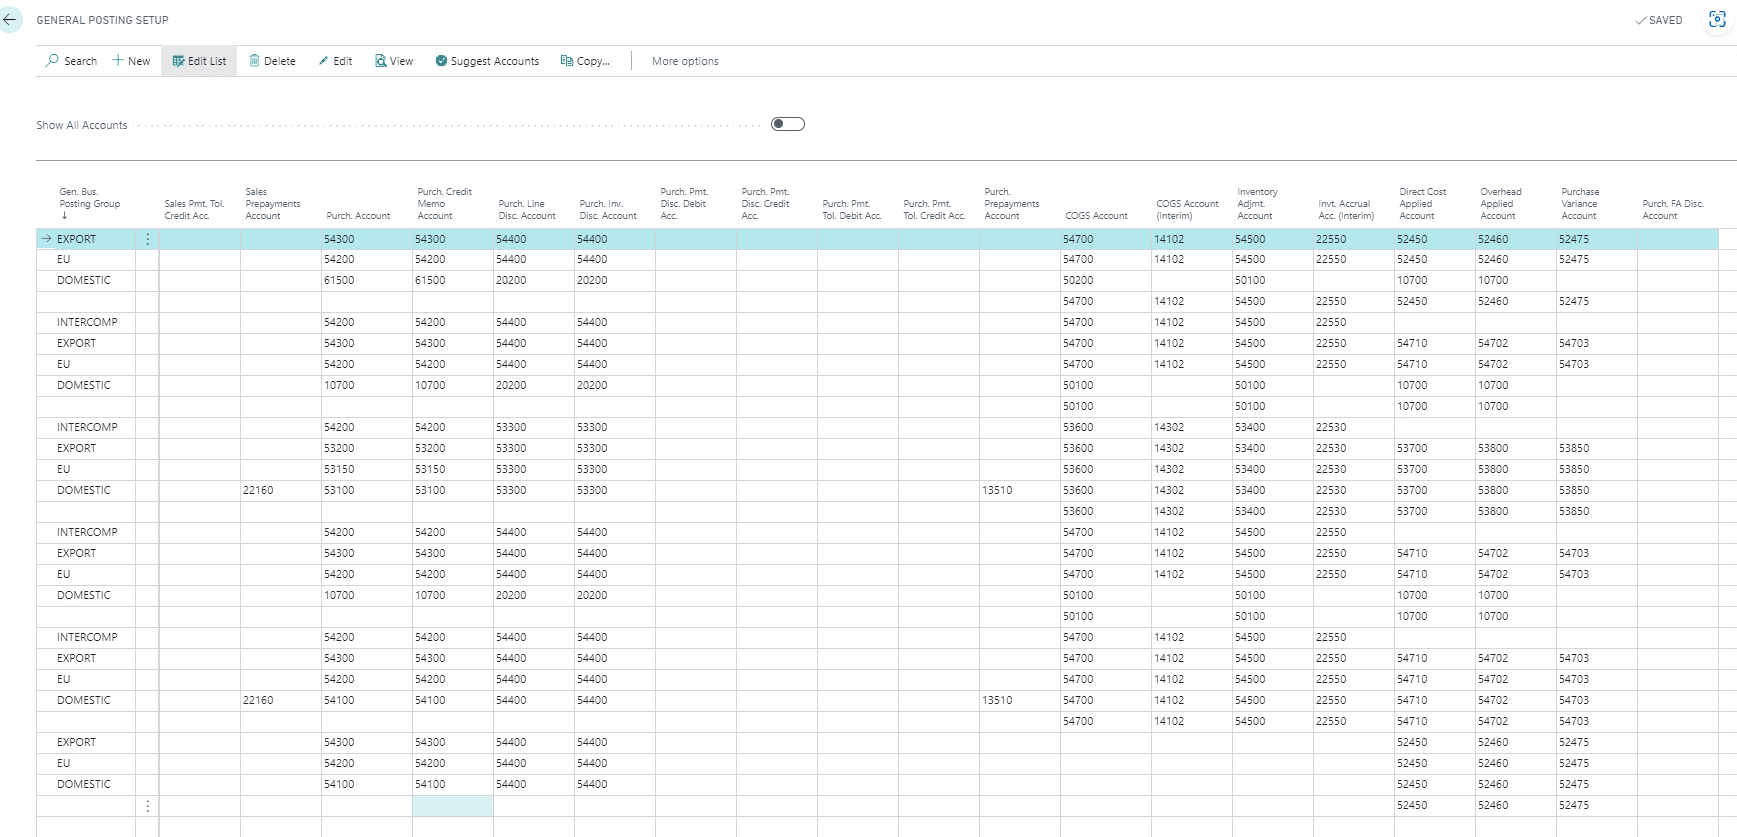1737x837 pixels.
Task: Open the row menu for the EXPORT row
Action: tap(148, 239)
